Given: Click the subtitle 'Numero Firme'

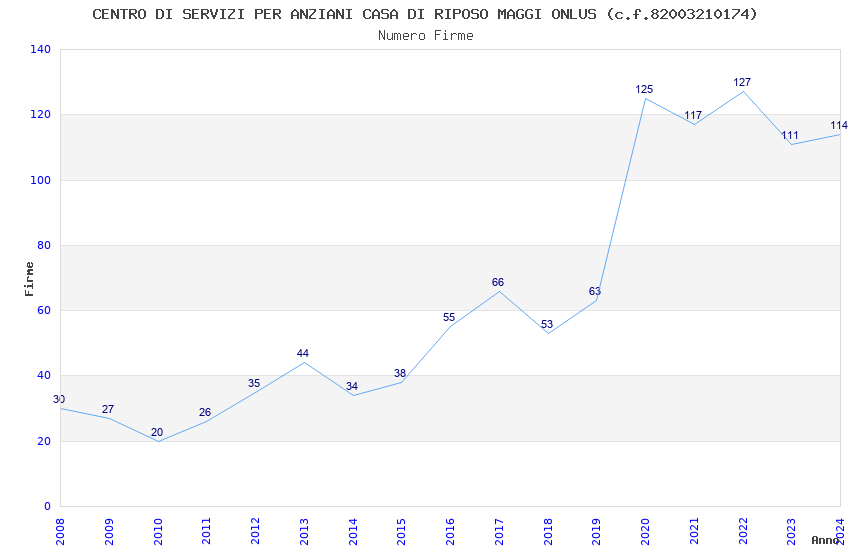Looking at the screenshot, I should point(426,36).
